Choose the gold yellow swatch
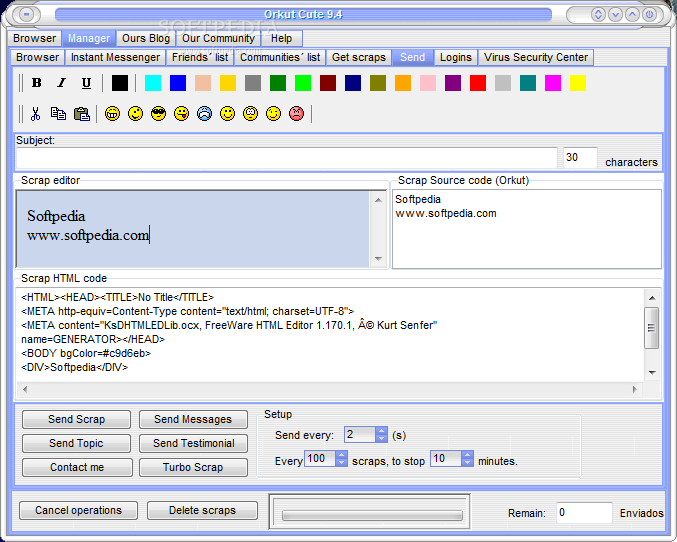The image size is (677, 542). pos(228,83)
